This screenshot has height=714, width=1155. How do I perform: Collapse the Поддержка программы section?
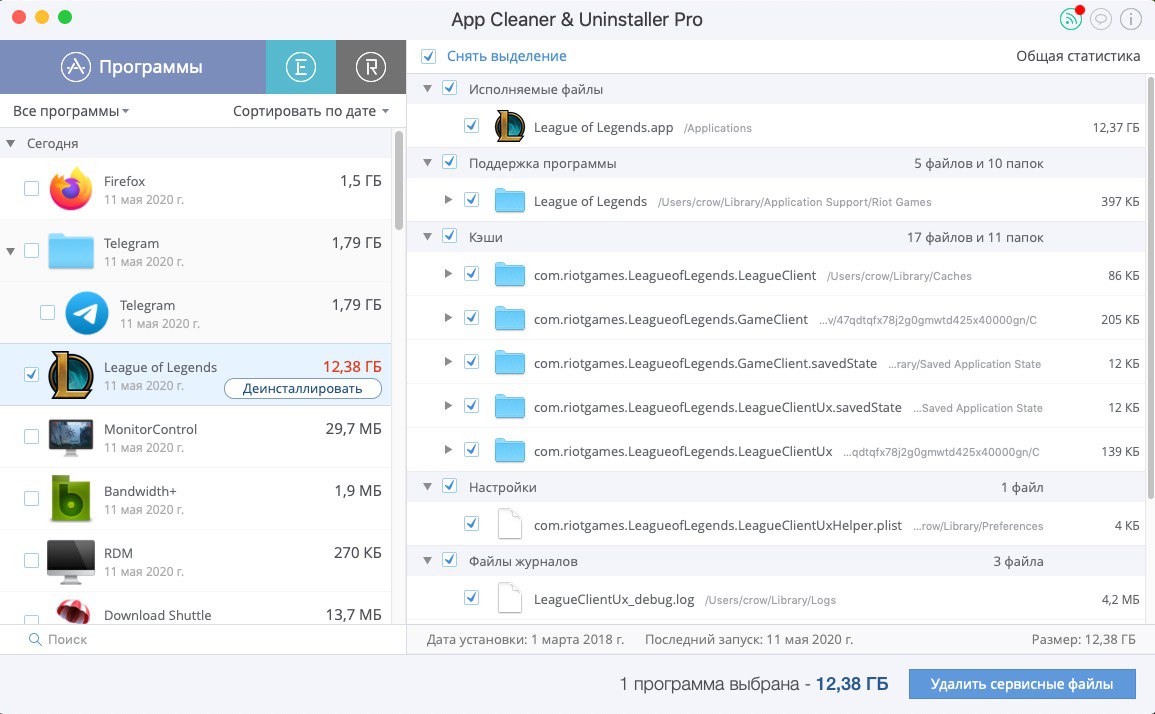427,163
